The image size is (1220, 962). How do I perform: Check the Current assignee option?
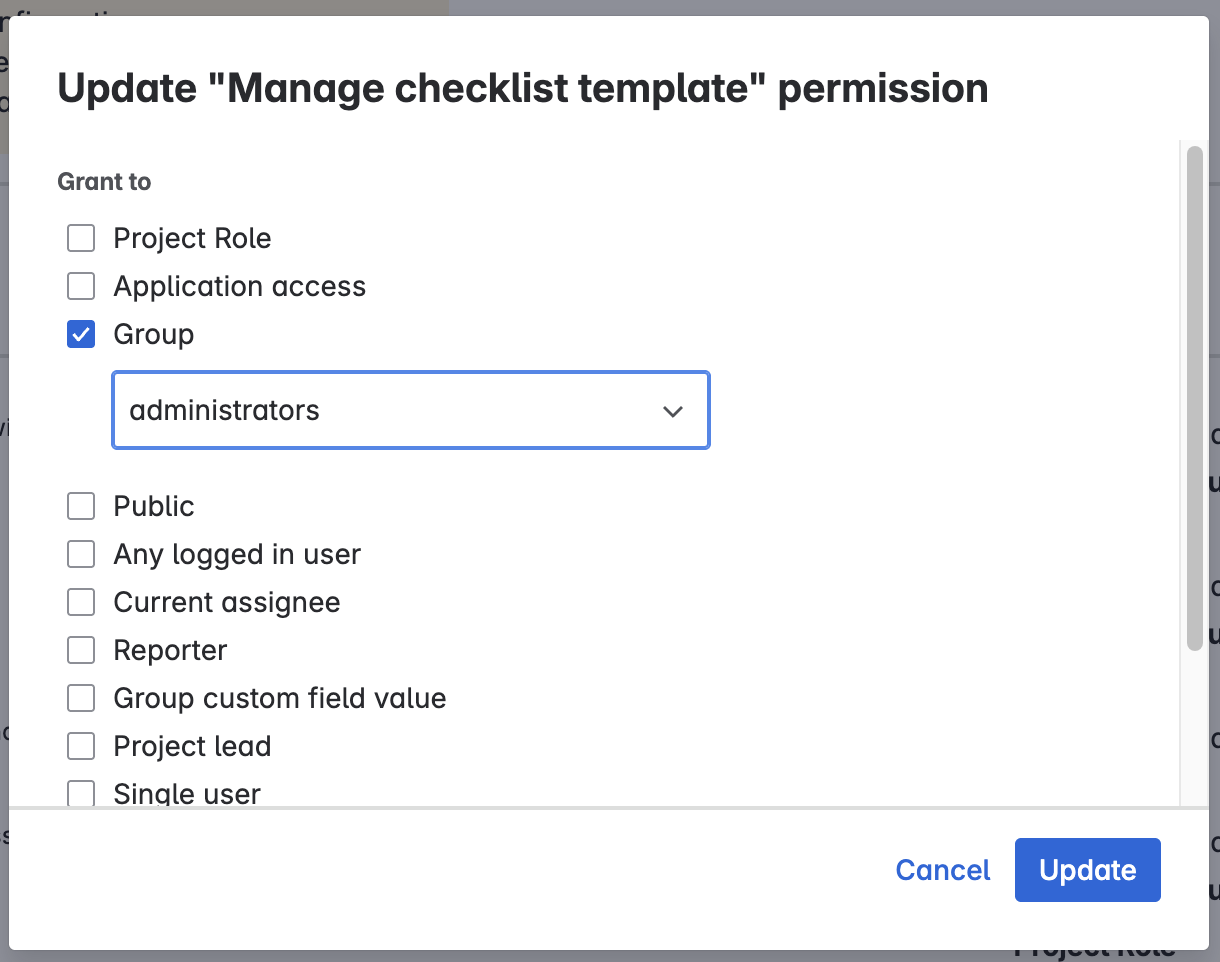click(x=81, y=602)
